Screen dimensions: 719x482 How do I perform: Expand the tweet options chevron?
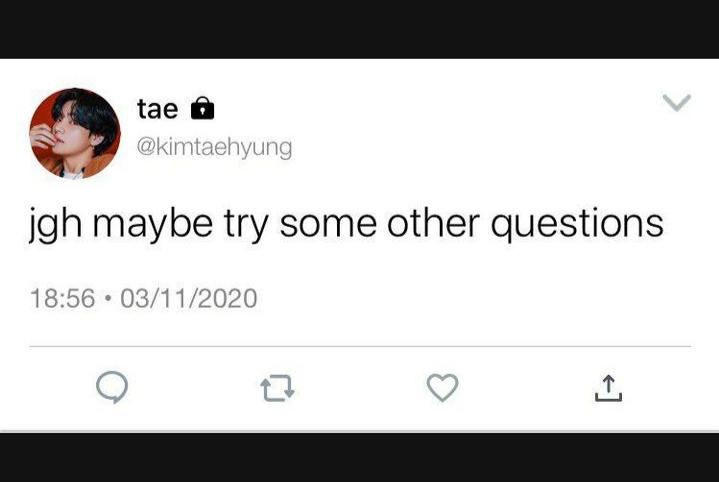pyautogui.click(x=677, y=103)
